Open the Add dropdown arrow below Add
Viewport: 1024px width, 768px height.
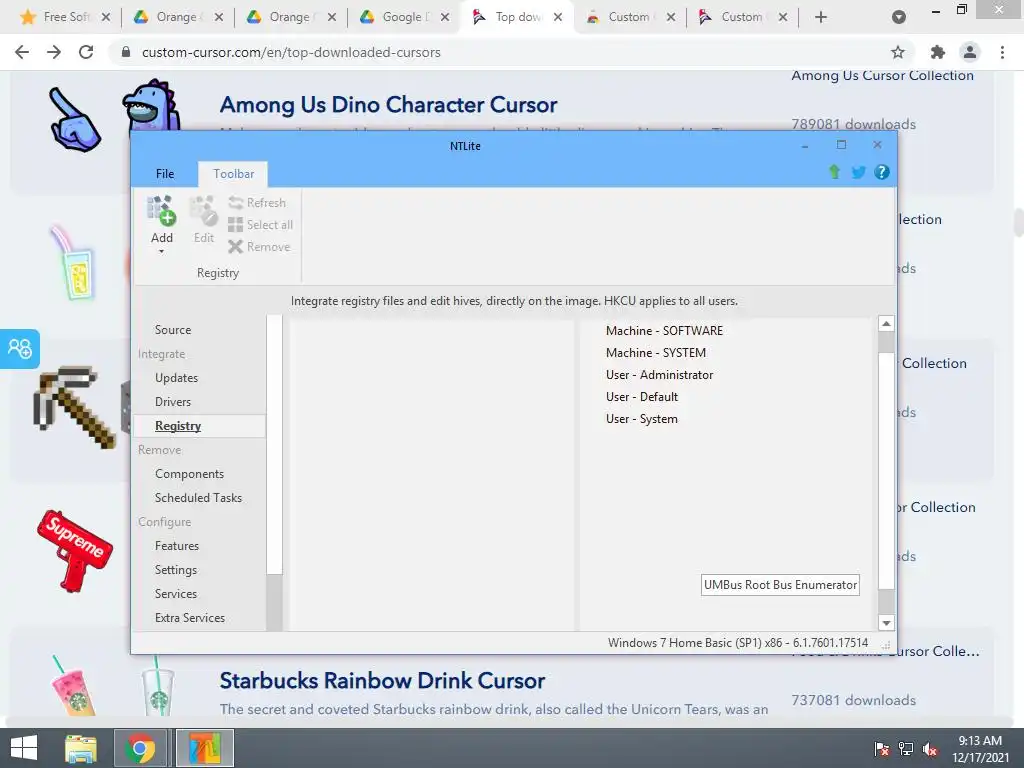click(x=161, y=252)
